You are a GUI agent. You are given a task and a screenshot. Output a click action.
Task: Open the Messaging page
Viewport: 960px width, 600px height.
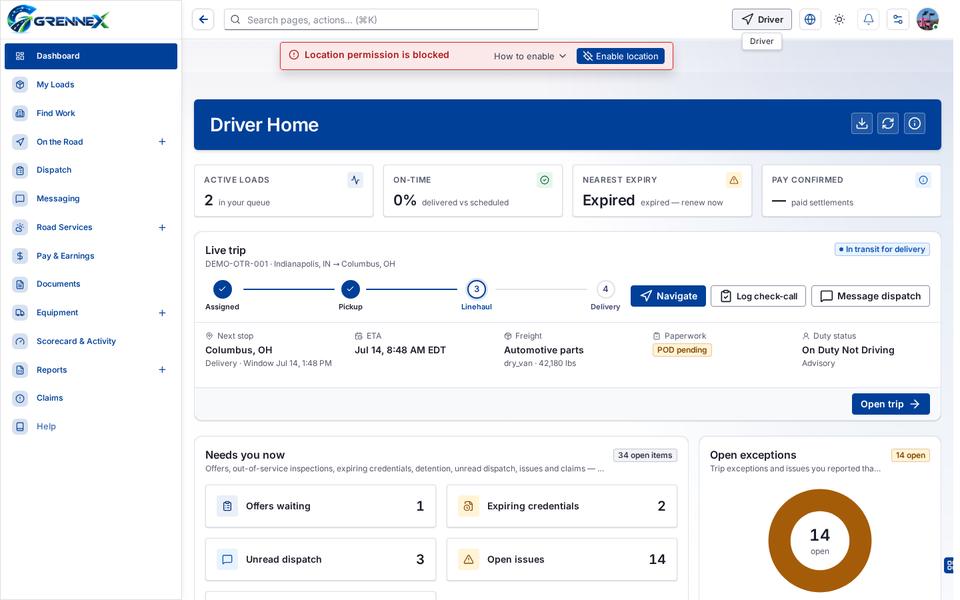91,198
